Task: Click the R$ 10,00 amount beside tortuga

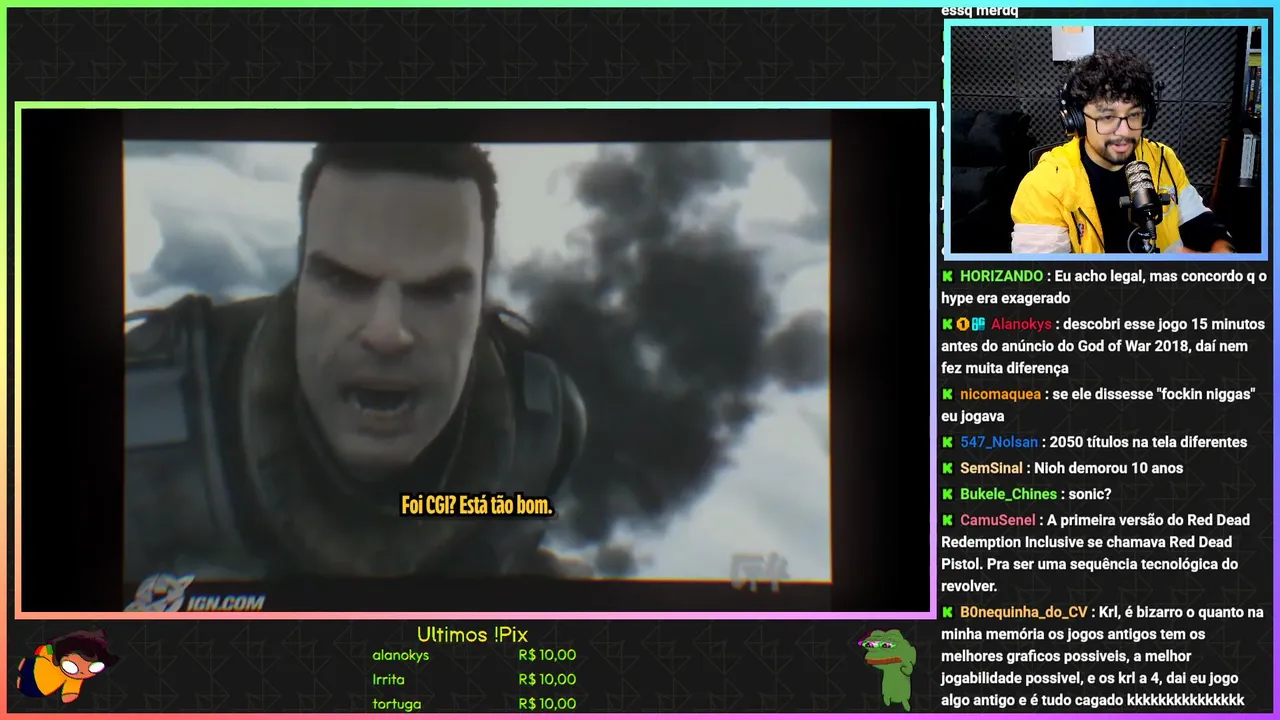Action: tap(547, 704)
